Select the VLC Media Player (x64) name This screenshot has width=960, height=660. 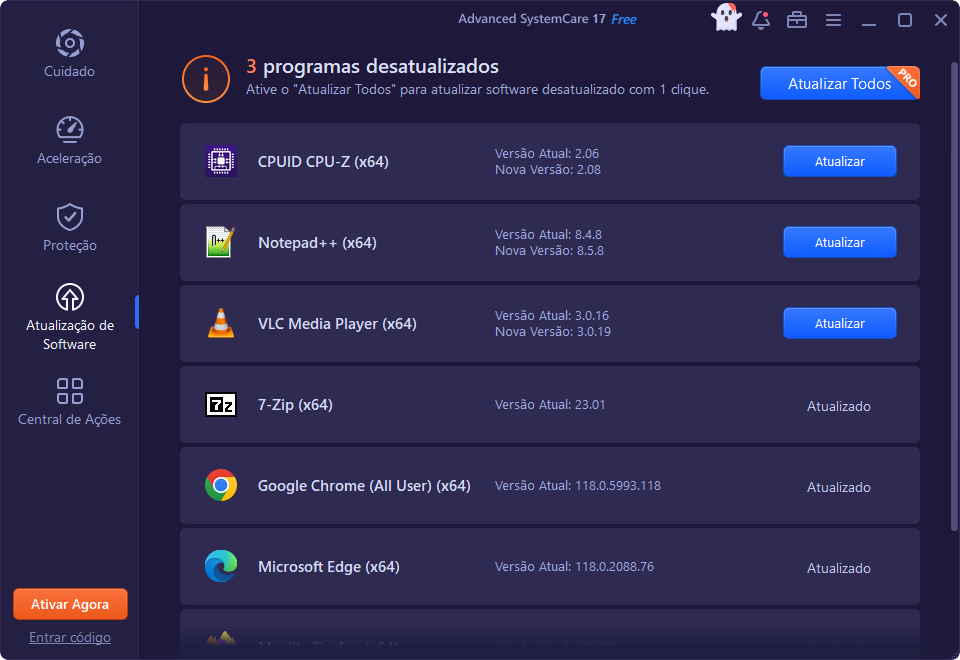pos(337,323)
